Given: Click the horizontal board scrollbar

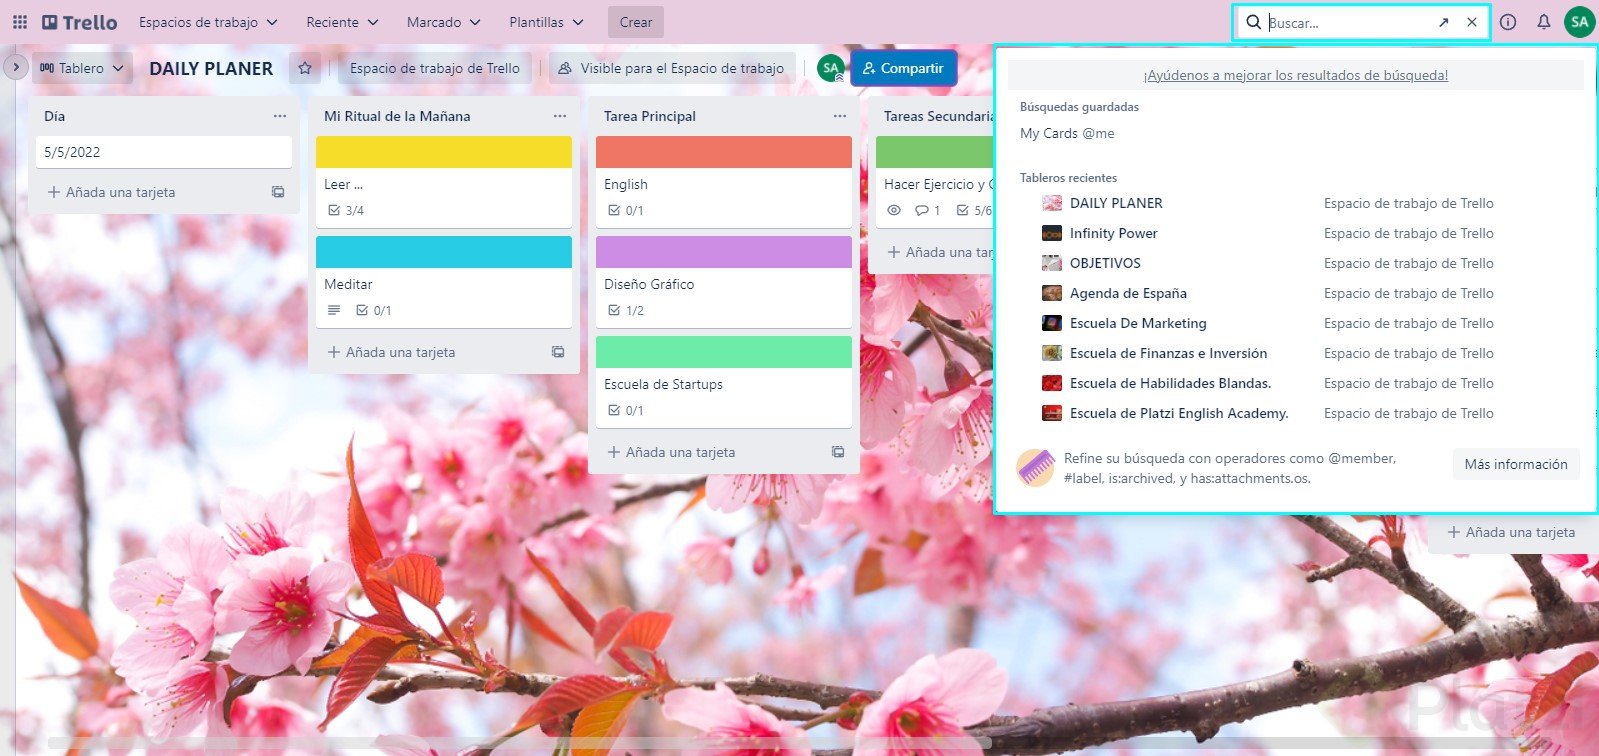Looking at the screenshot, I should (x=520, y=743).
